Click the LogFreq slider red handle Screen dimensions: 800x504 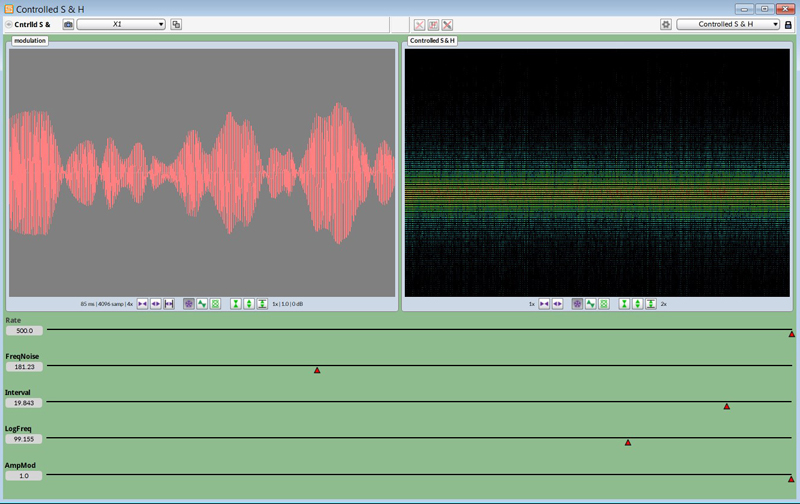tap(628, 443)
